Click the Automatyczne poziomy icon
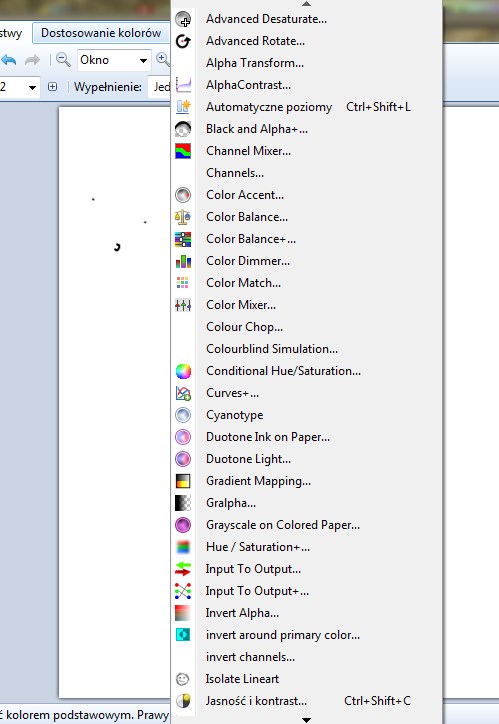Screen dimensions: 499x724 [183, 107]
